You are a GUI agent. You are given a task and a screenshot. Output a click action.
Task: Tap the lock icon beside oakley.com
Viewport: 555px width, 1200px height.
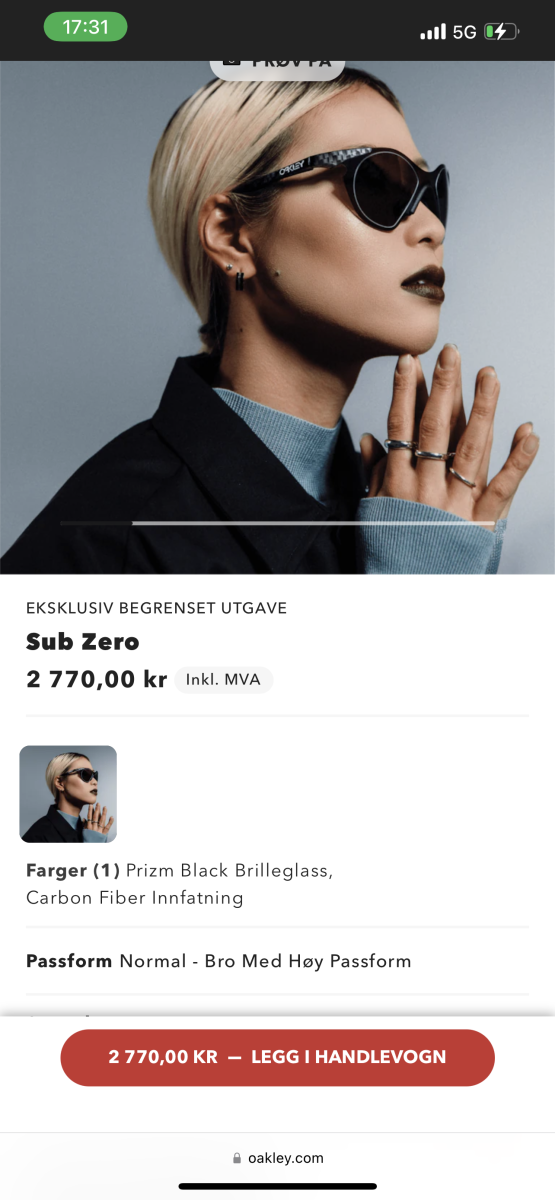click(237, 1159)
